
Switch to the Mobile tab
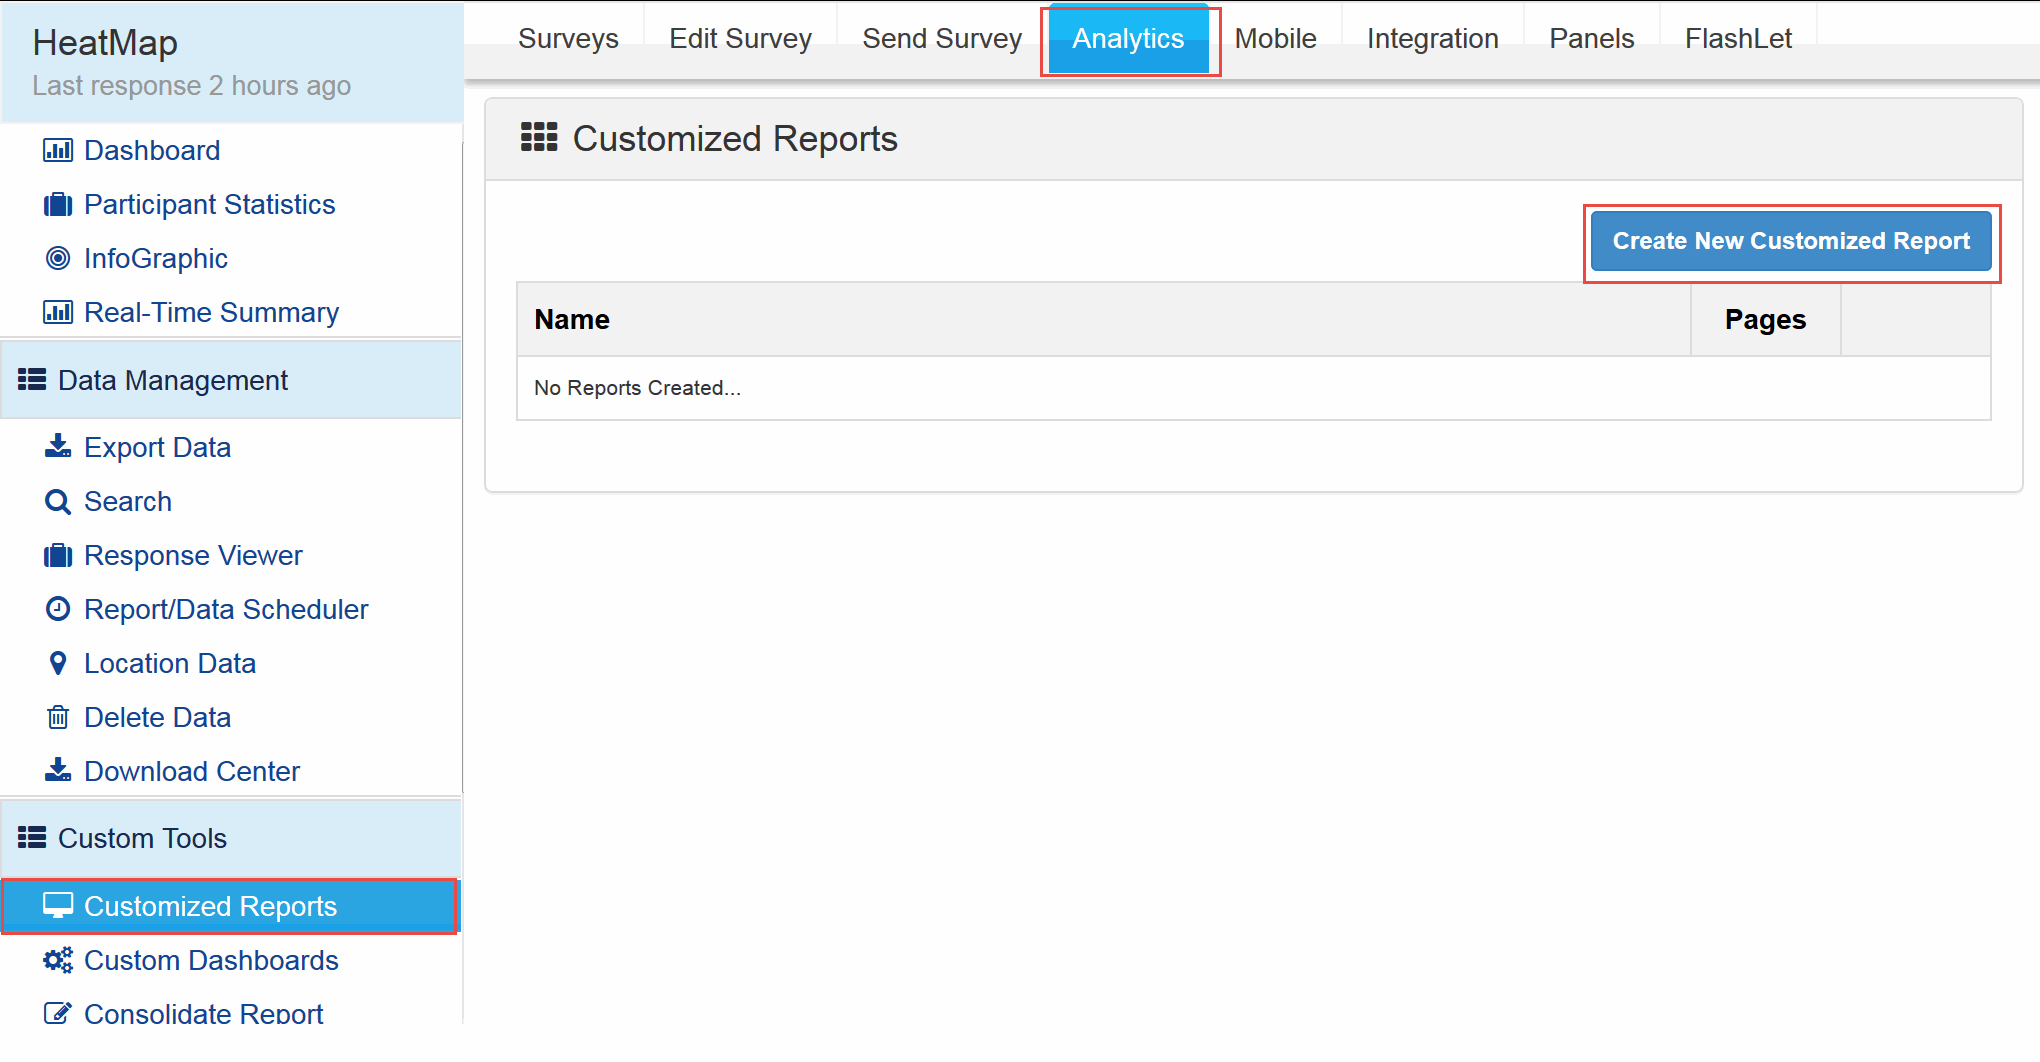coord(1275,38)
